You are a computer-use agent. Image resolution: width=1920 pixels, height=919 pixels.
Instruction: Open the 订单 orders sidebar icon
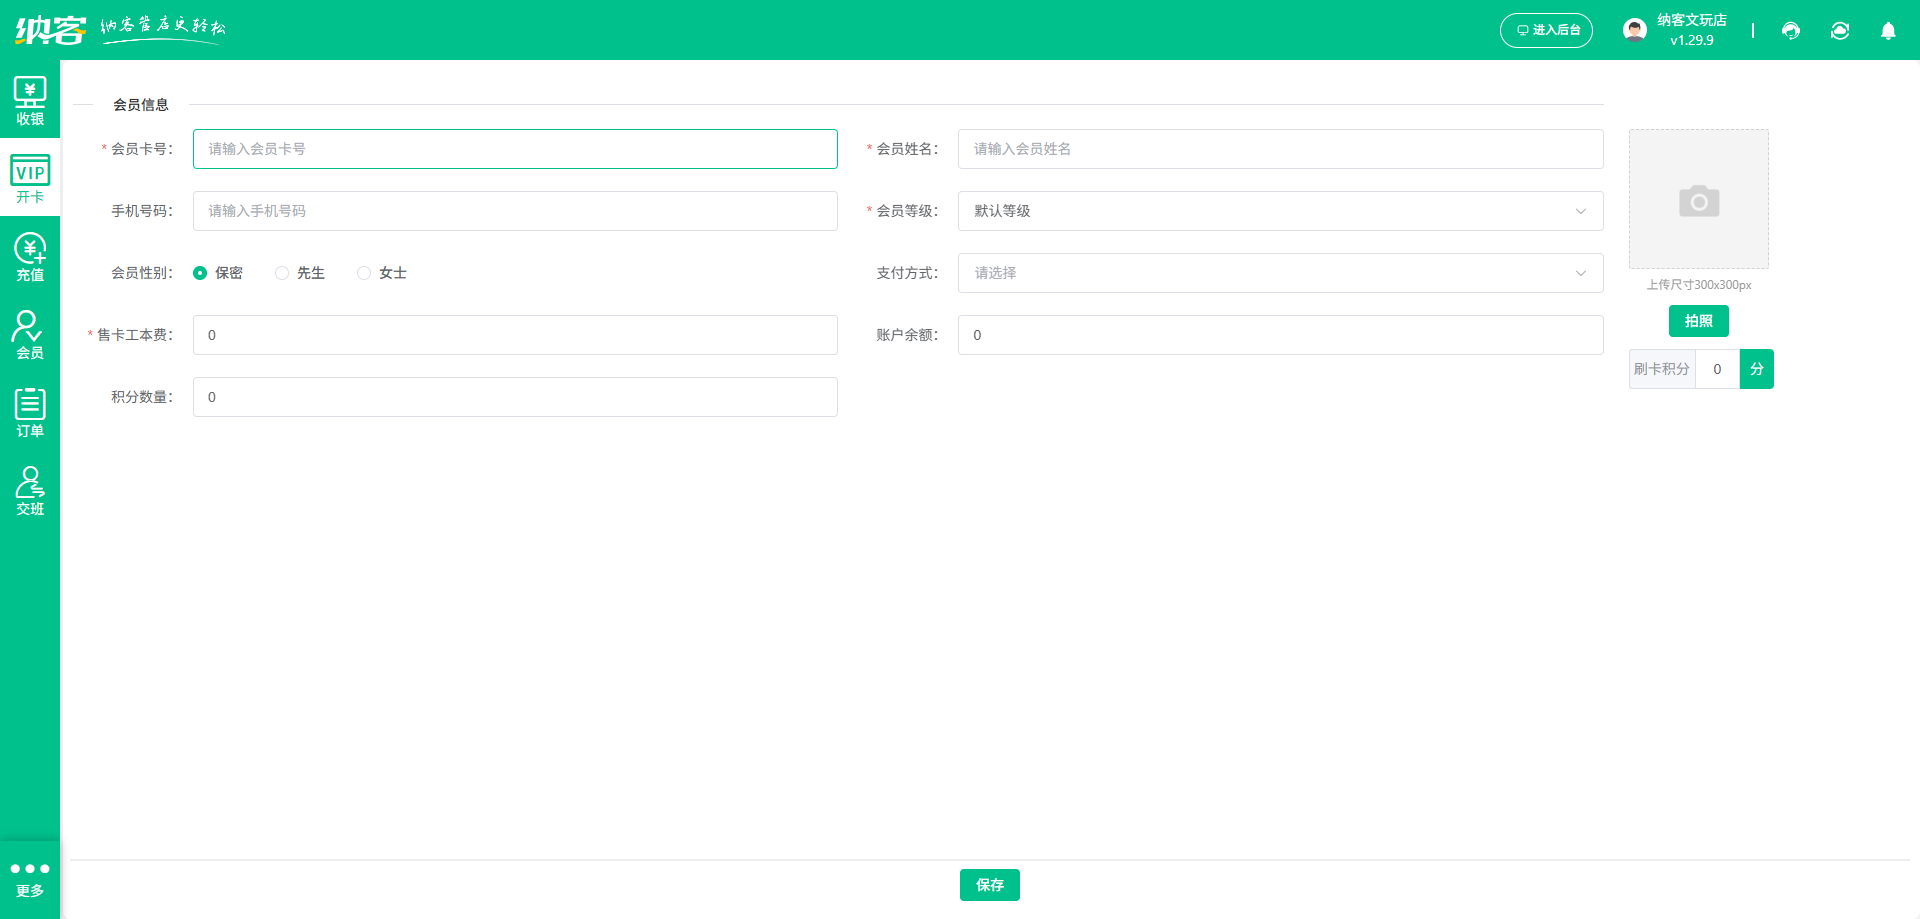(x=30, y=413)
